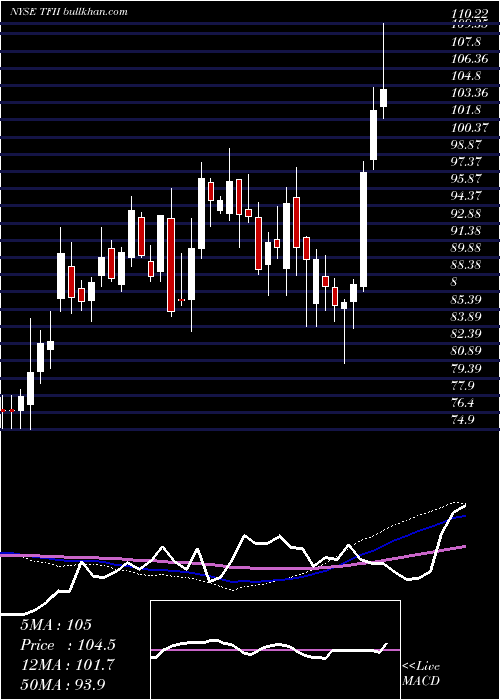Select the 92.88 price axis label
500x700 pixels.
point(466,213)
